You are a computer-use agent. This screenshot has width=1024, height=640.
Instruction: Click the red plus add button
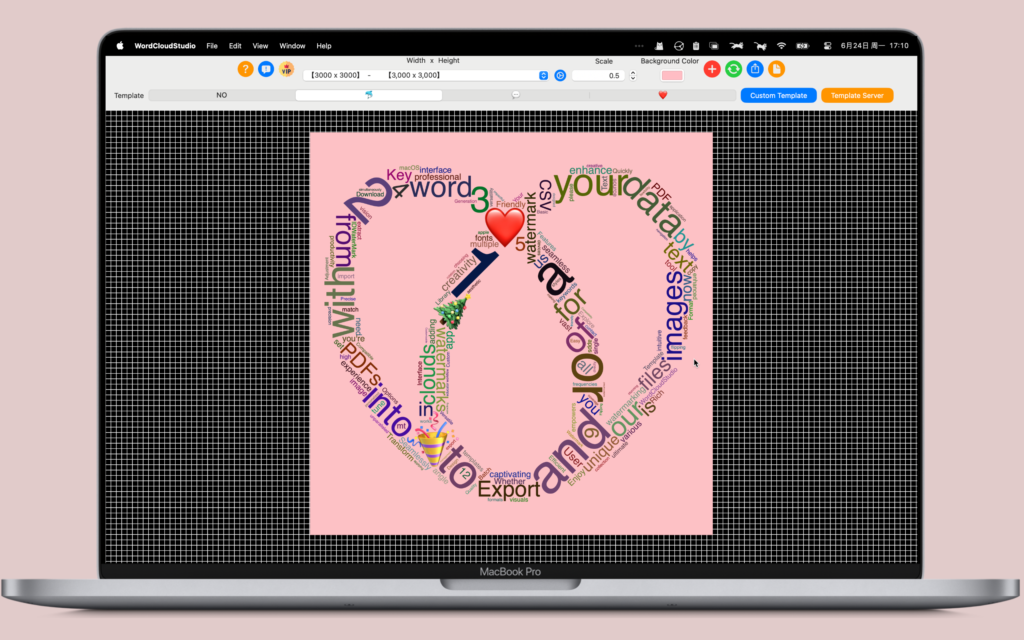point(712,69)
